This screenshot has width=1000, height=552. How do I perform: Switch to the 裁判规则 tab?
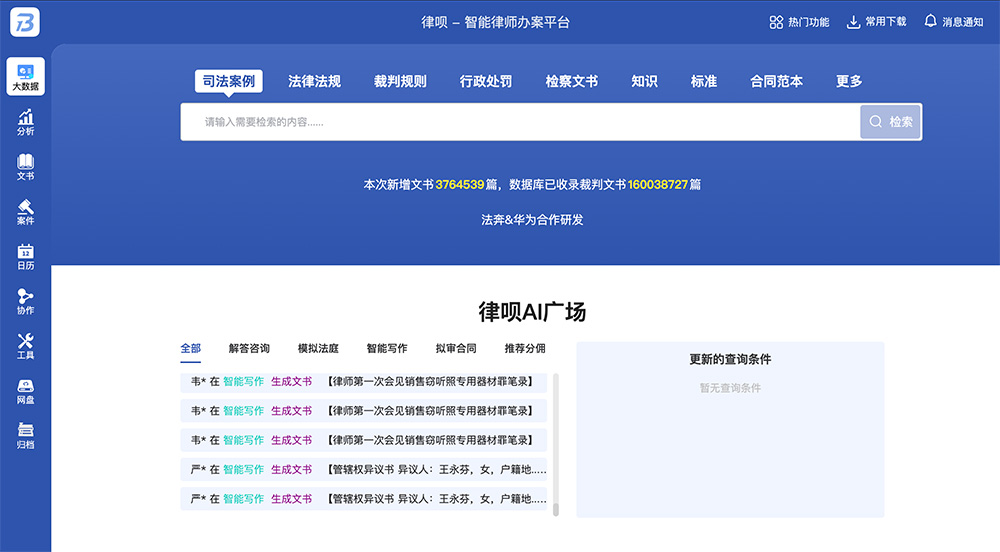[400, 81]
